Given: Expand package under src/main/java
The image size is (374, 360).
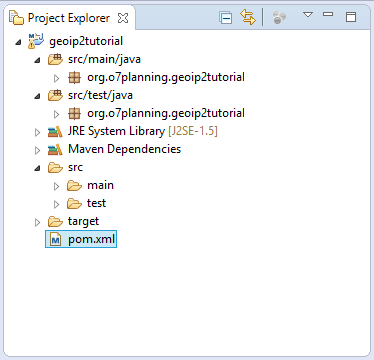Looking at the screenshot, I should click(x=56, y=78).
